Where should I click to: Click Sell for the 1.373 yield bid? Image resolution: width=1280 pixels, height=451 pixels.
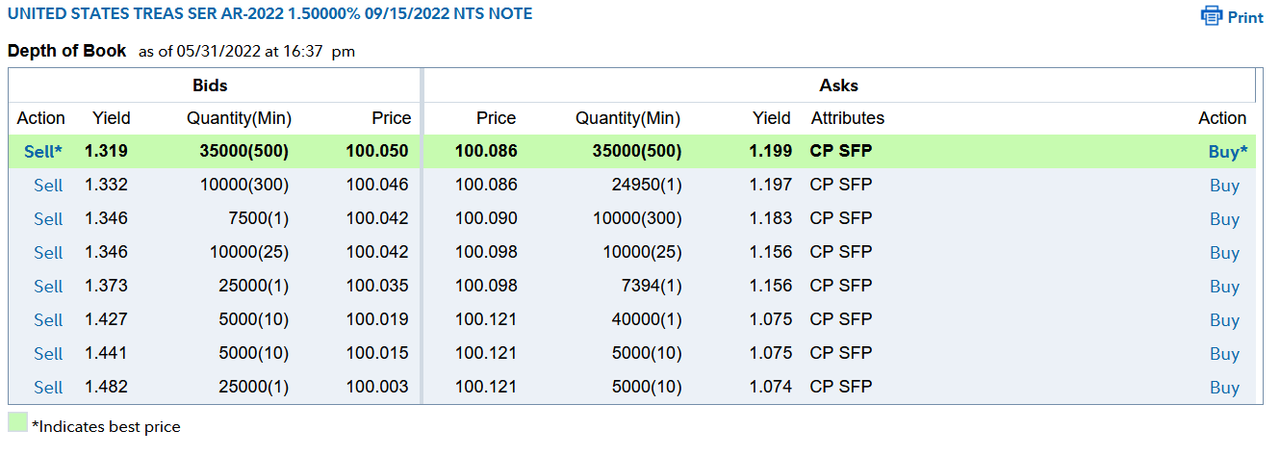pyautogui.click(x=48, y=286)
